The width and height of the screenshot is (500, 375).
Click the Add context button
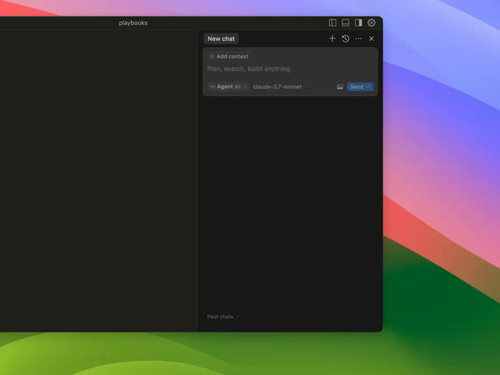point(229,56)
